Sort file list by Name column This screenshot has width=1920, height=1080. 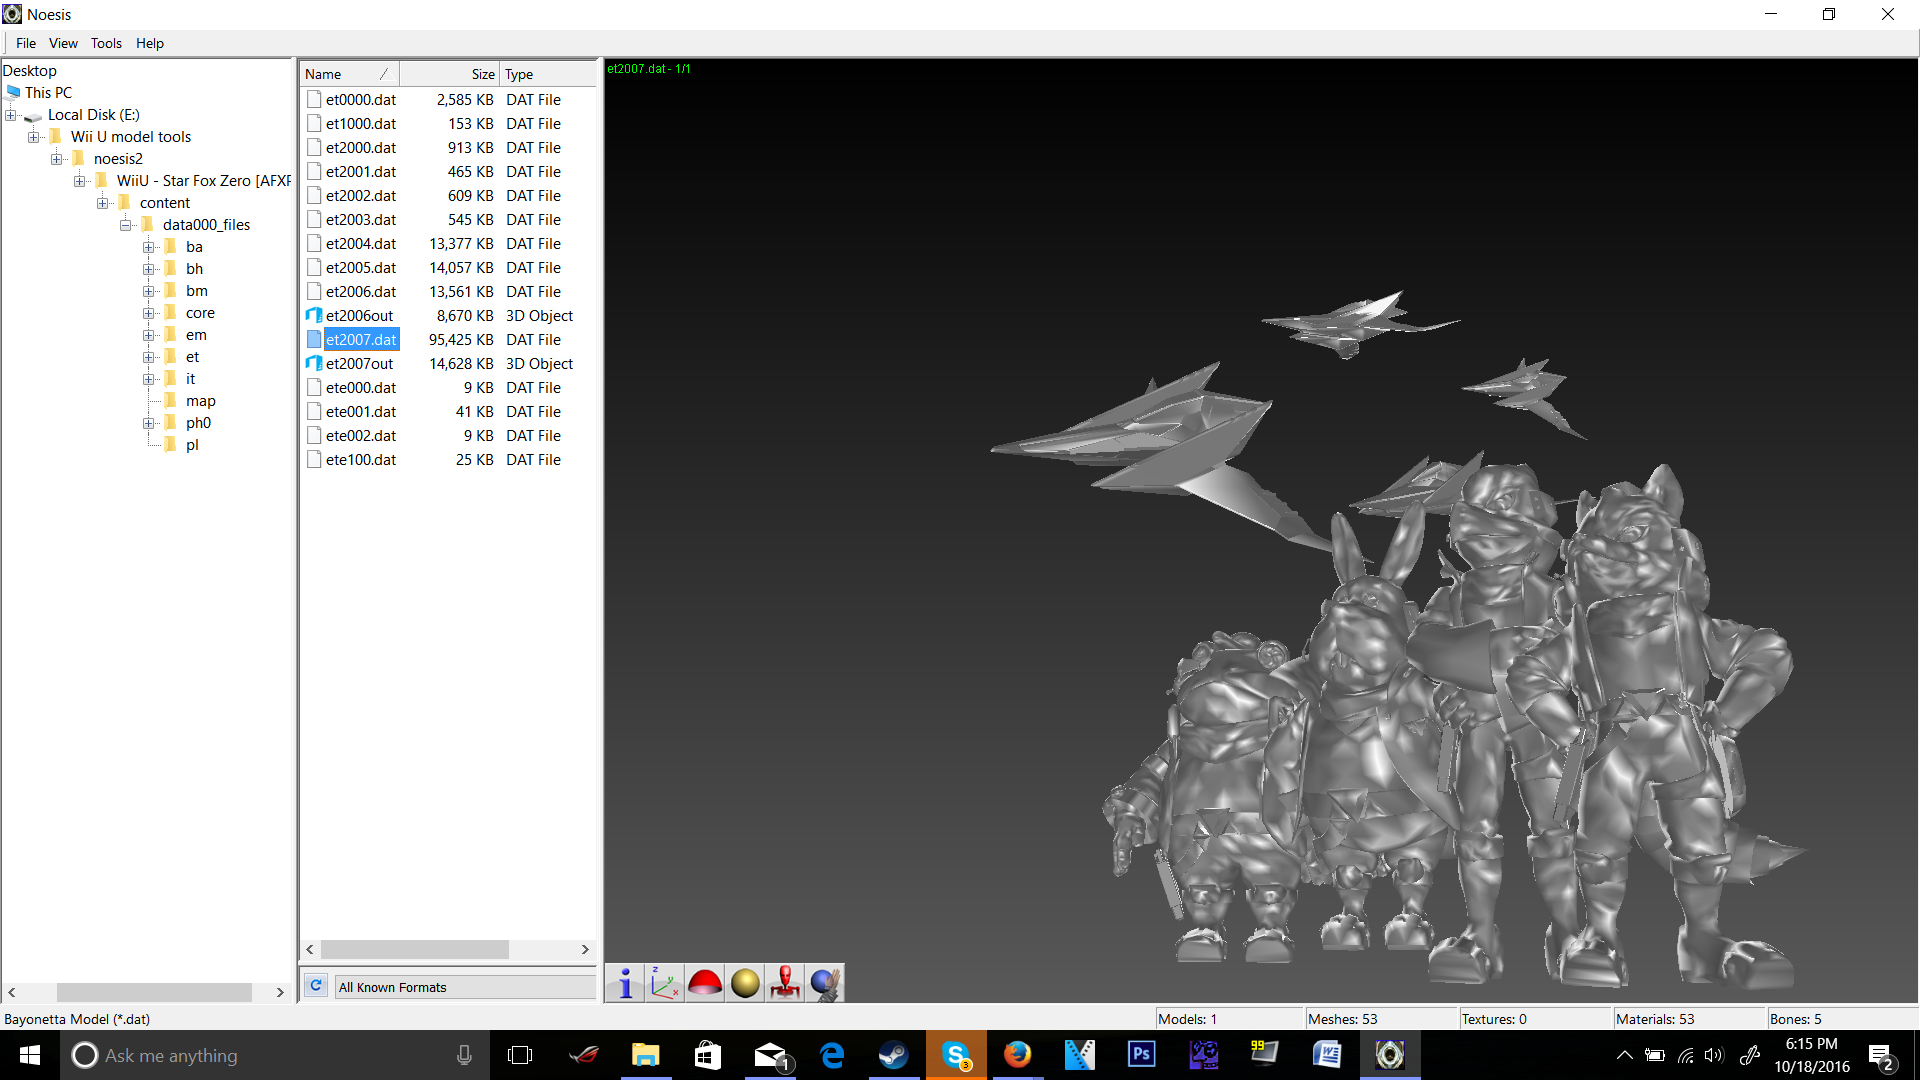pyautogui.click(x=349, y=74)
